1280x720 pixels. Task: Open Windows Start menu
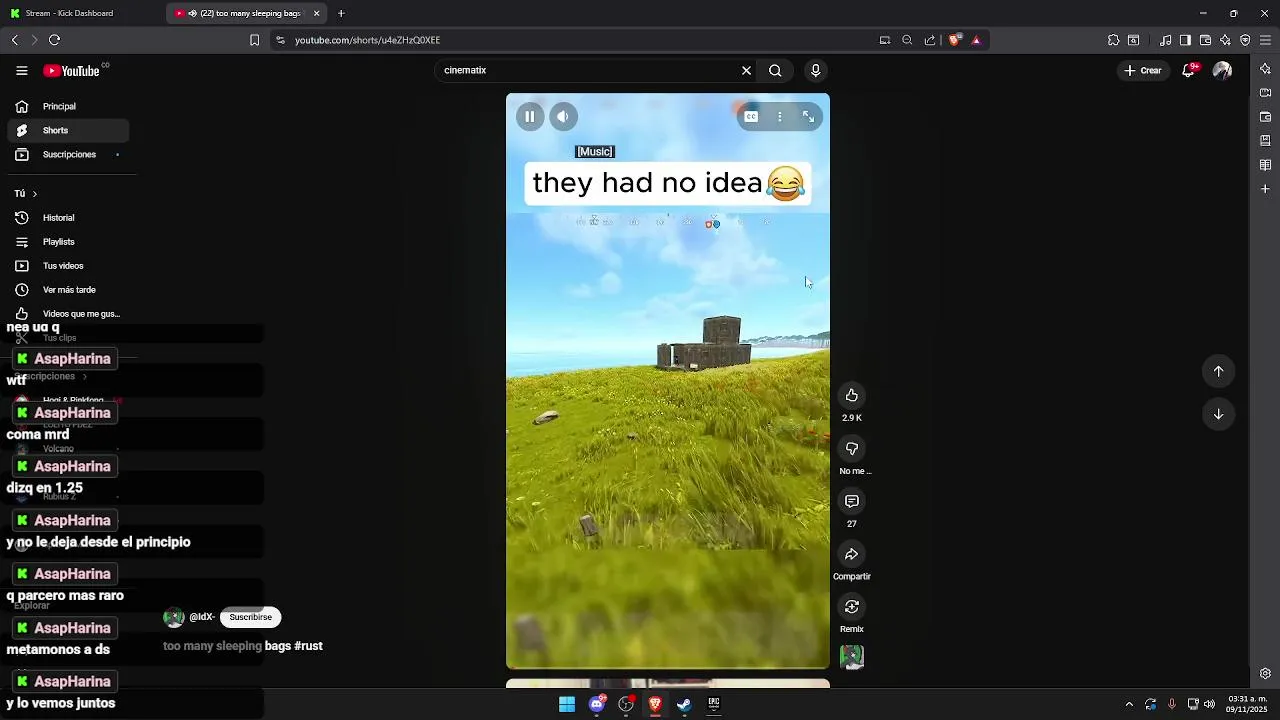point(567,704)
